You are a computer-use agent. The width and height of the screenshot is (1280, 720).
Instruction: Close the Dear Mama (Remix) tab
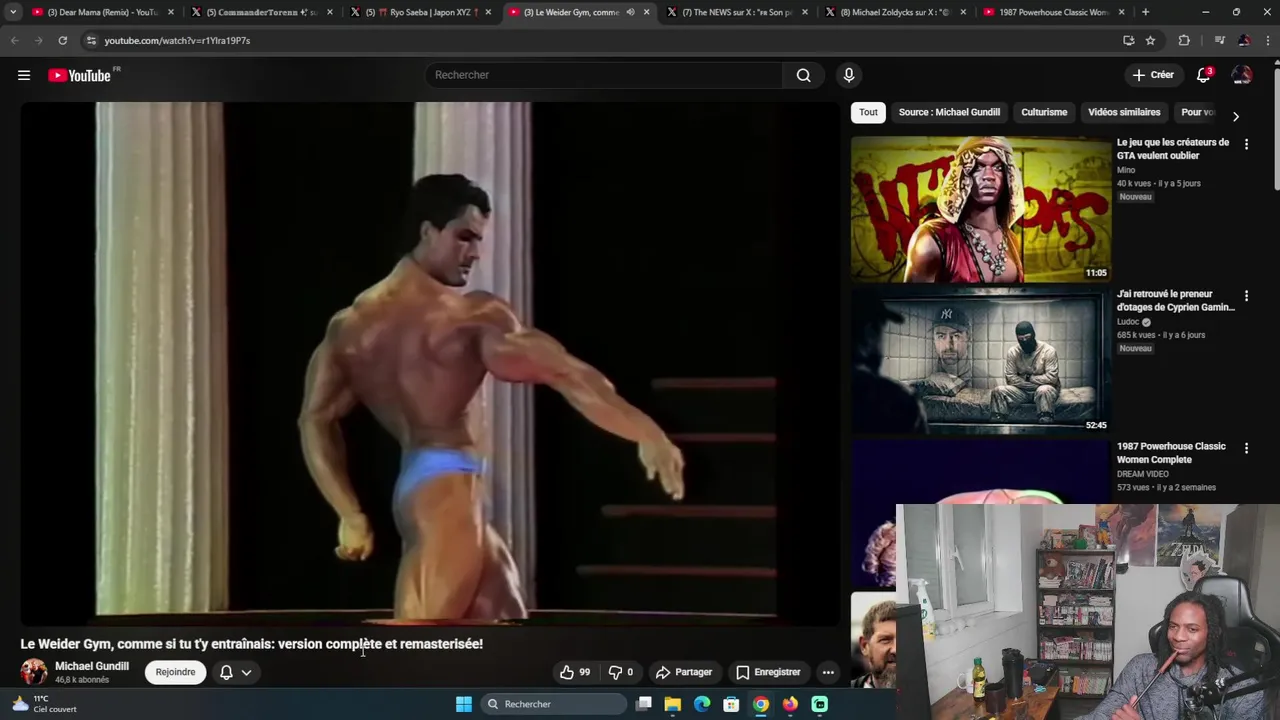point(171,12)
